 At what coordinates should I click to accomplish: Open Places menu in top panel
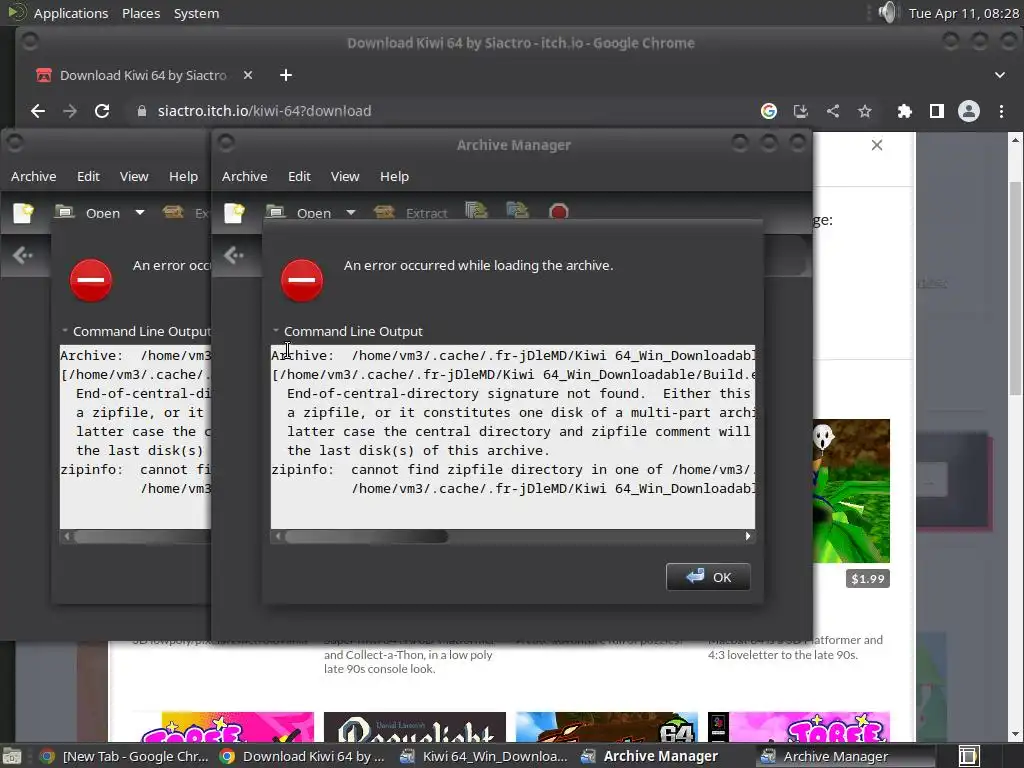coord(141,13)
